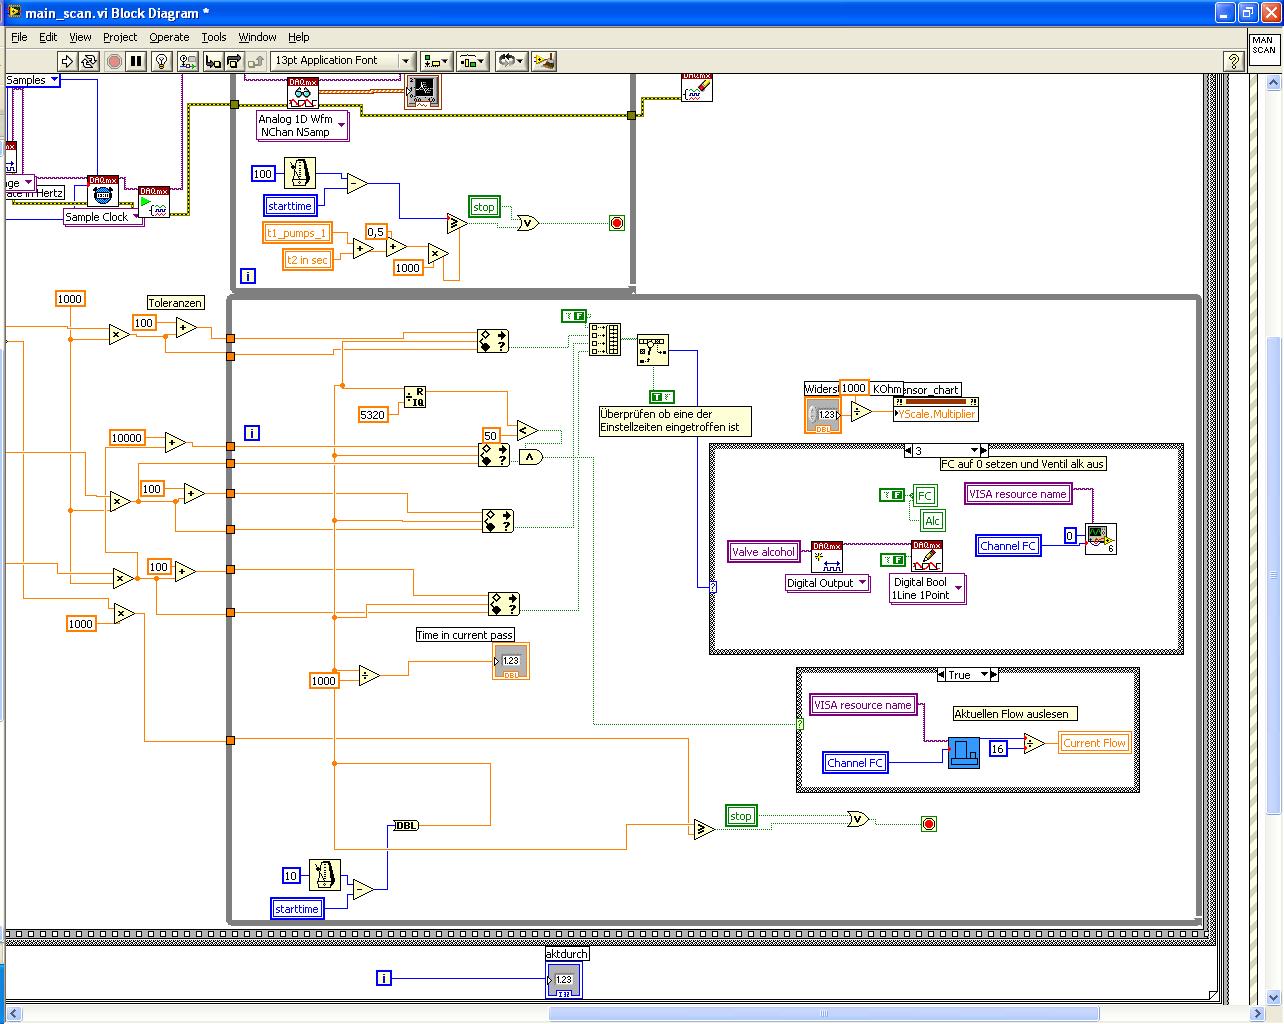Open the Context Help question mark
Image resolution: width=1284 pixels, height=1024 pixels.
[x=1233, y=61]
